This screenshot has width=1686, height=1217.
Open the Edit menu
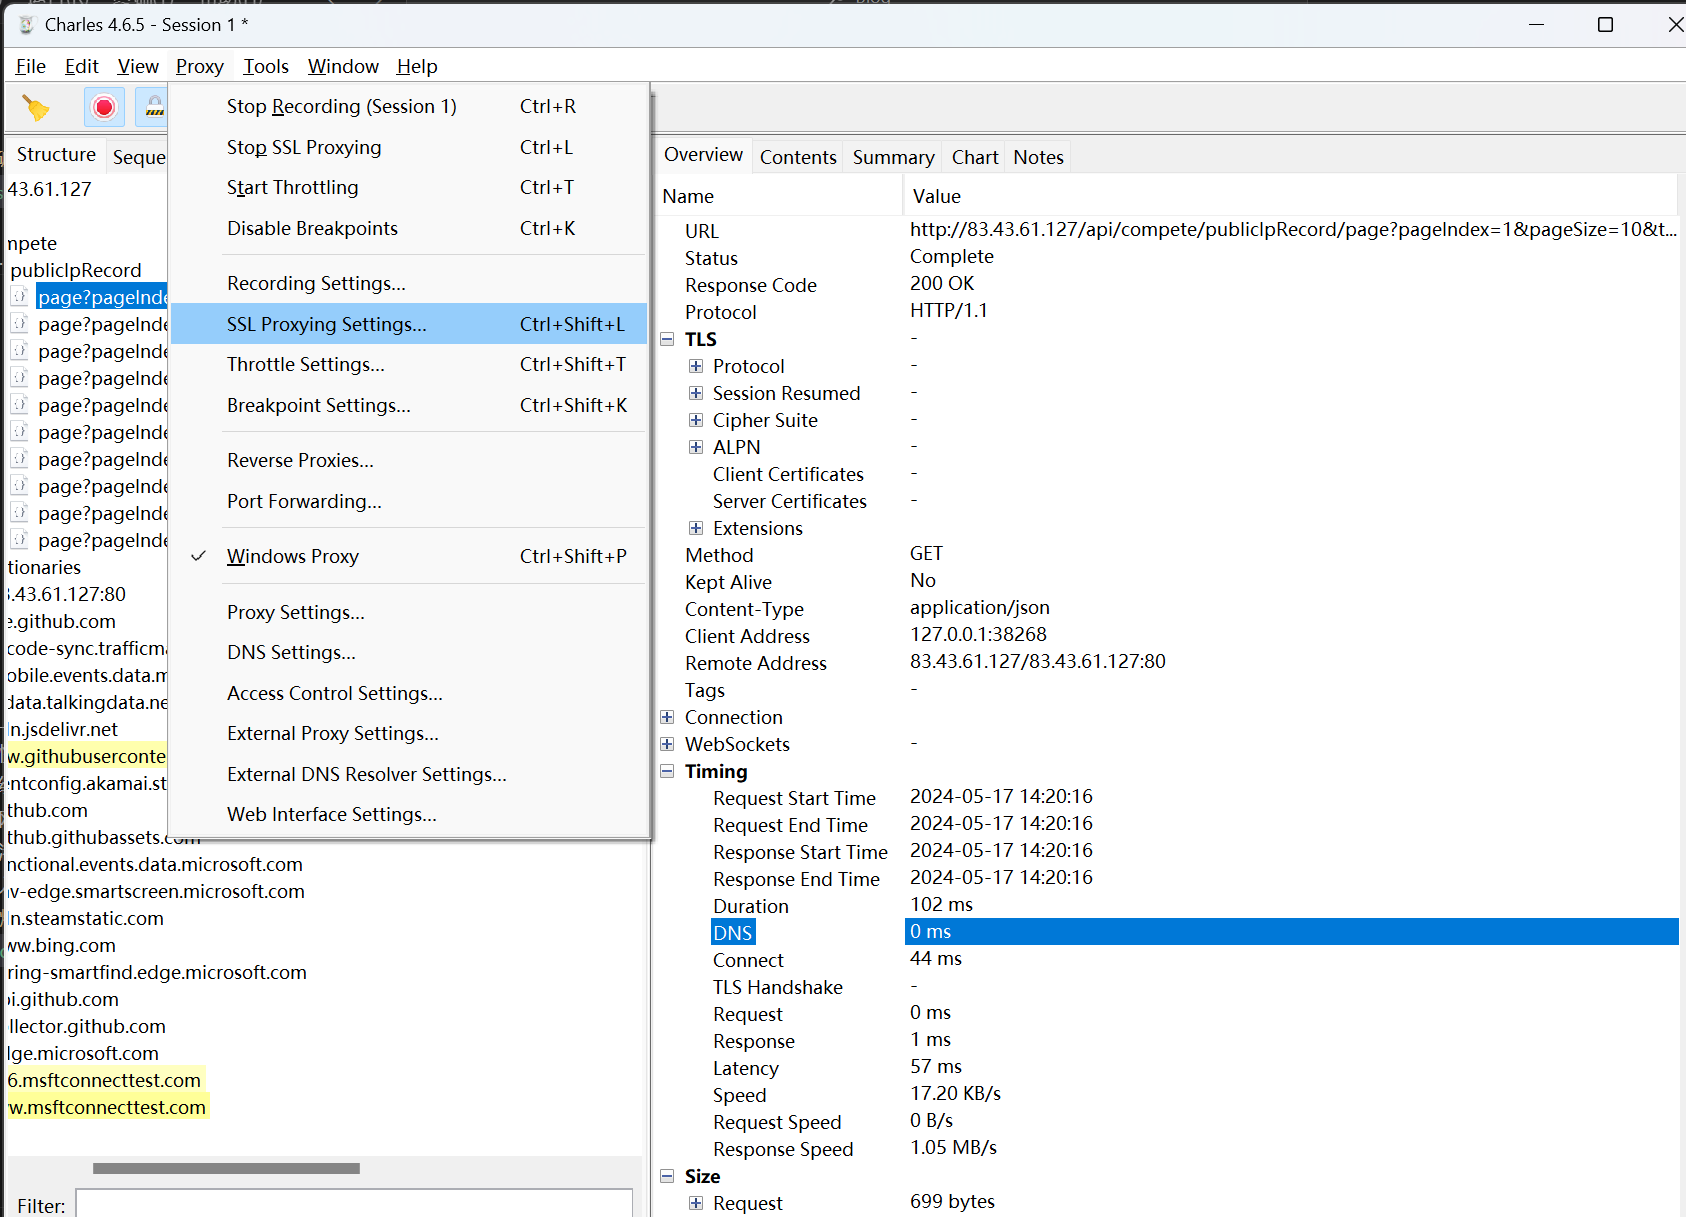pos(82,66)
